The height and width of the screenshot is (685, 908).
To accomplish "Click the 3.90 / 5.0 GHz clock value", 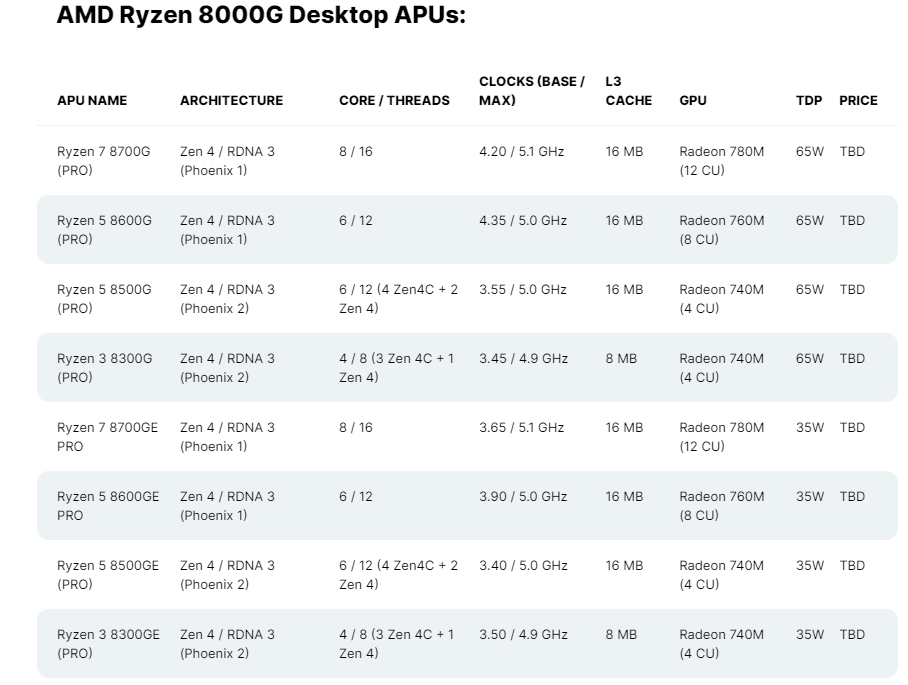I will click(523, 496).
